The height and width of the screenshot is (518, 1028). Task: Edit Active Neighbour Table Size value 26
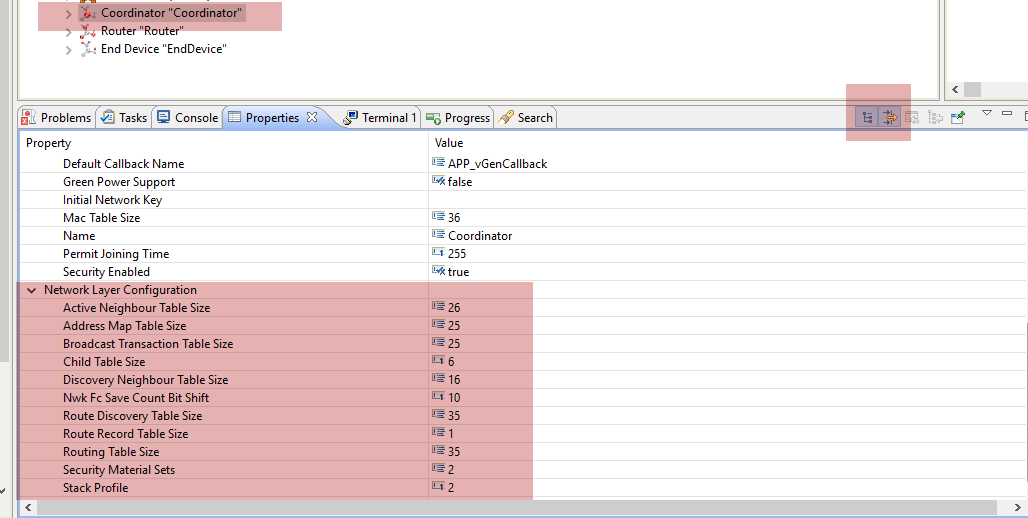454,308
